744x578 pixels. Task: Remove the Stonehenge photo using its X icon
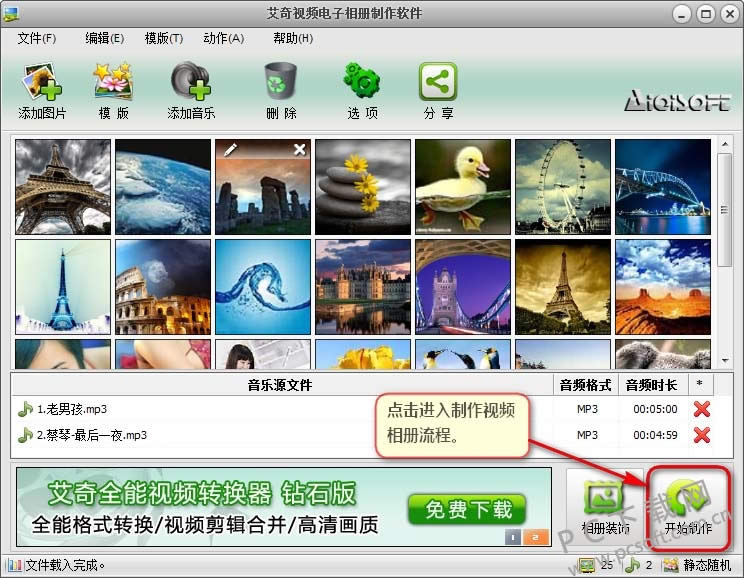299,150
